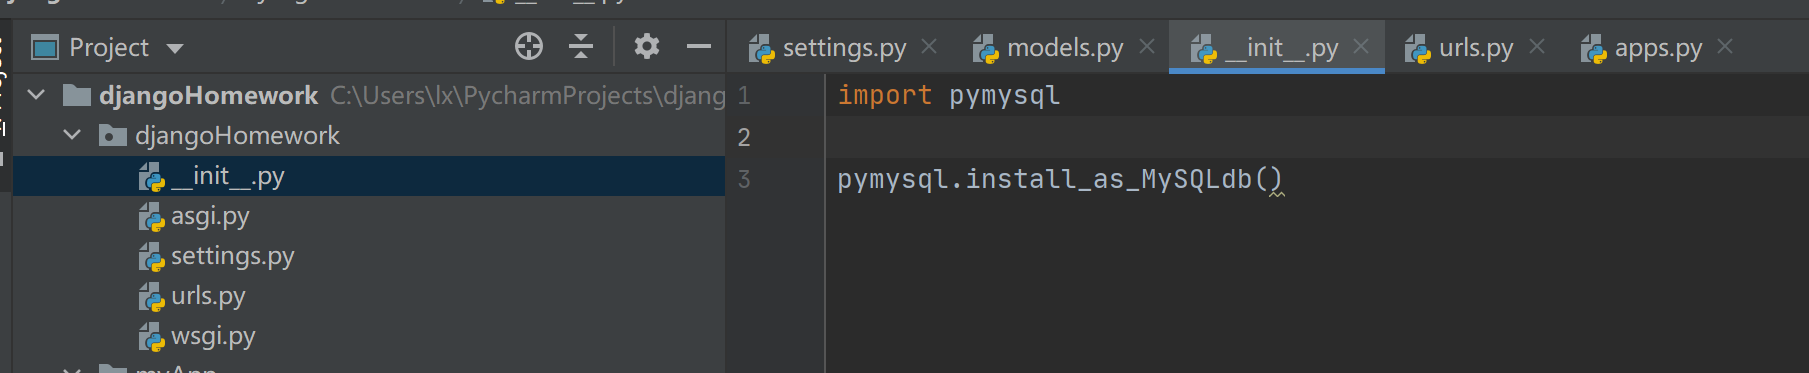1809x373 pixels.
Task: Close the __init__.py tab
Action: tap(1361, 46)
